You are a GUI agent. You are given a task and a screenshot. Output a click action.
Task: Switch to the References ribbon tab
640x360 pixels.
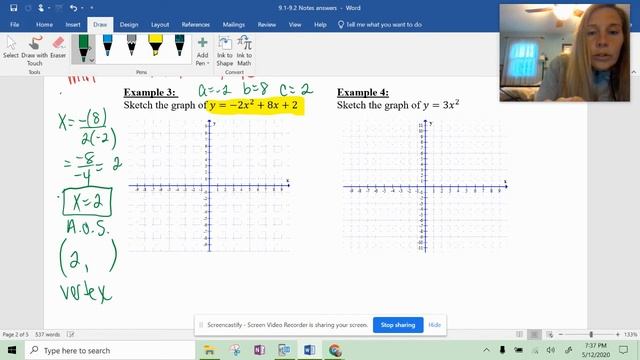[x=196, y=24]
